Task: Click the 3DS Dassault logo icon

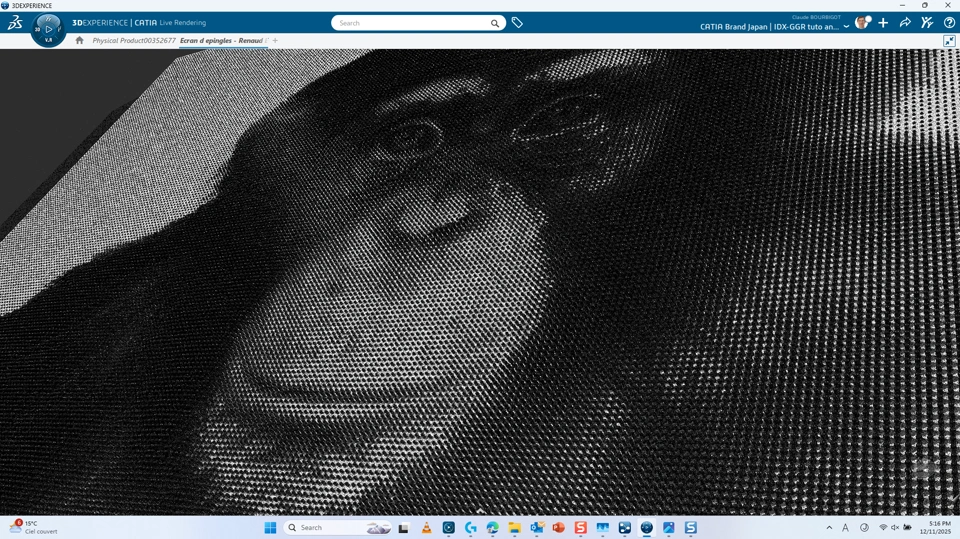Action: click(15, 23)
